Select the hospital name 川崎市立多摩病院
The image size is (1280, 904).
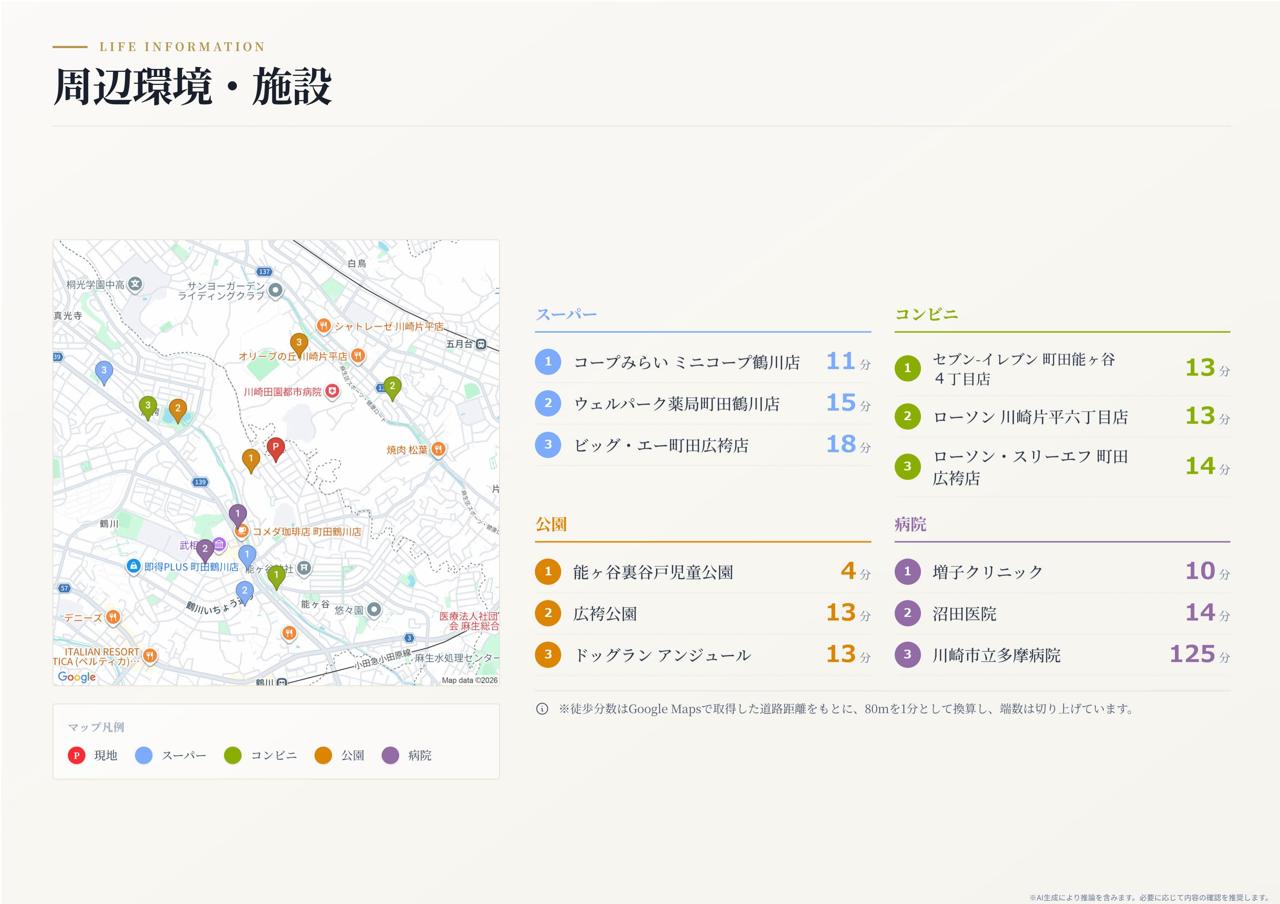coord(997,655)
